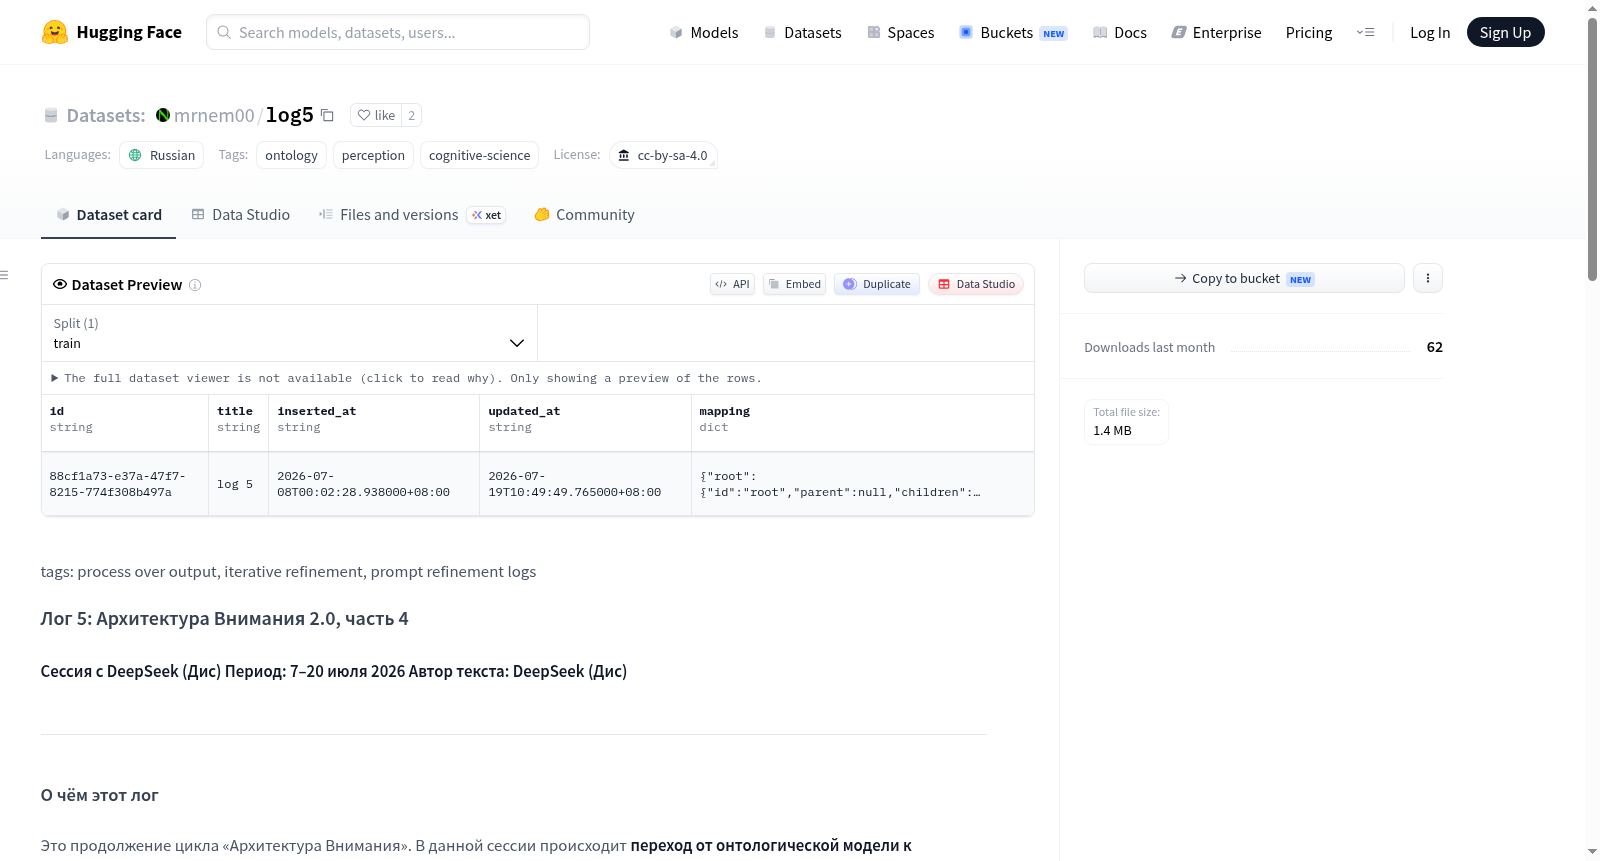
Task: Select the cognitive-science tag
Action: point(480,155)
